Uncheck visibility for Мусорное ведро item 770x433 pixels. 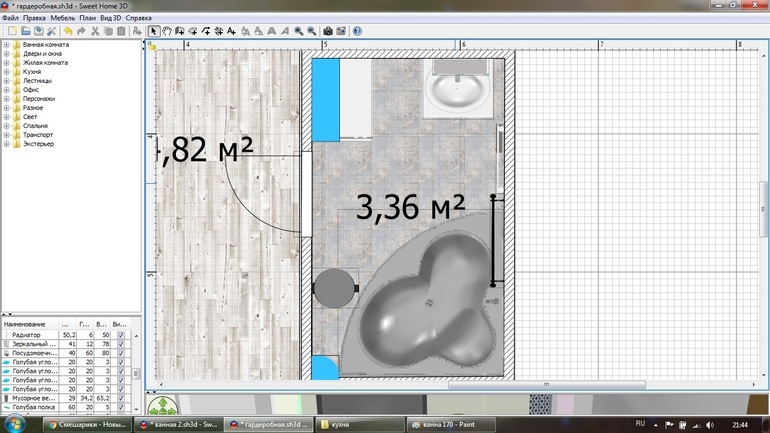pyautogui.click(x=121, y=398)
